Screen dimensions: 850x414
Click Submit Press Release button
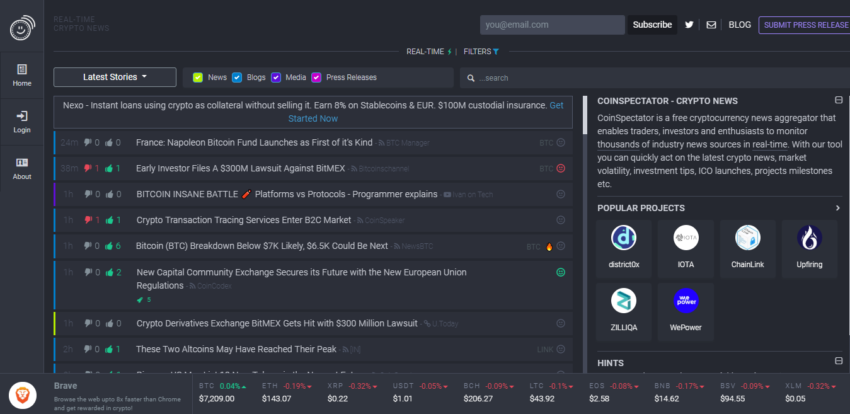[804, 25]
